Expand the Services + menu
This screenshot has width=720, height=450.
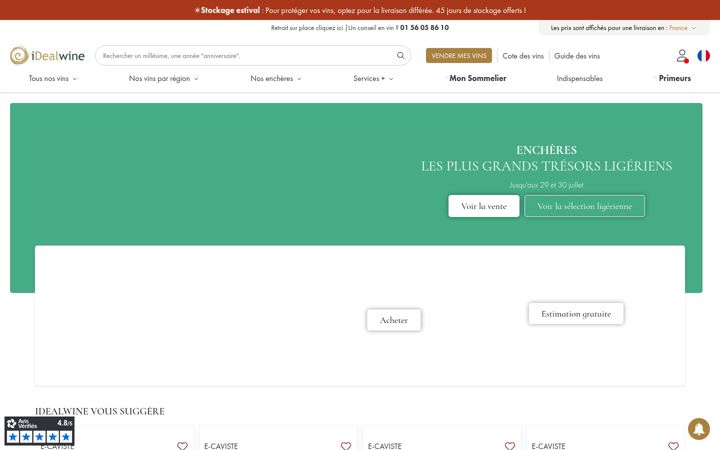tap(373, 79)
